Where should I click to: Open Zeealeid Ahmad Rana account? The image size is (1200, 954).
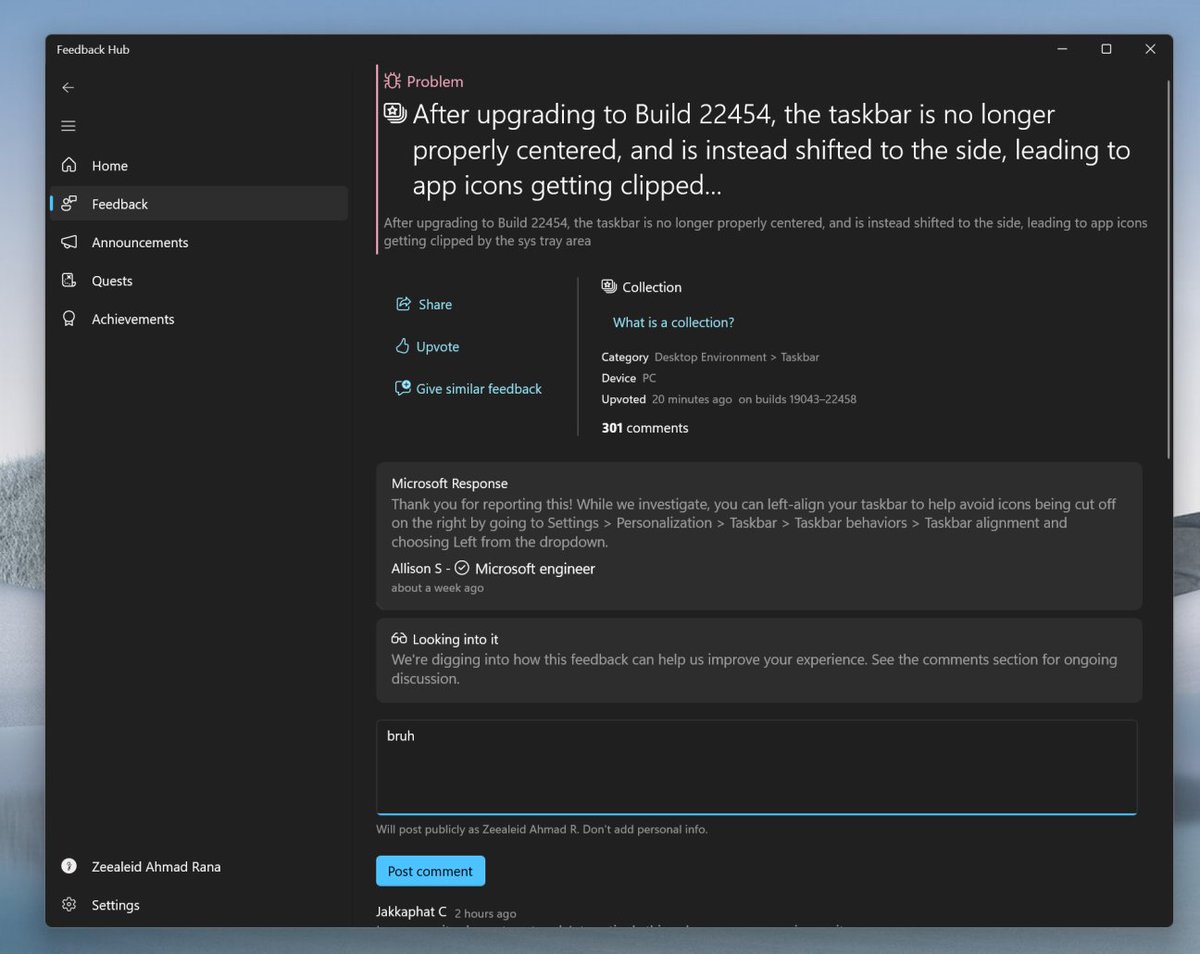[199, 866]
